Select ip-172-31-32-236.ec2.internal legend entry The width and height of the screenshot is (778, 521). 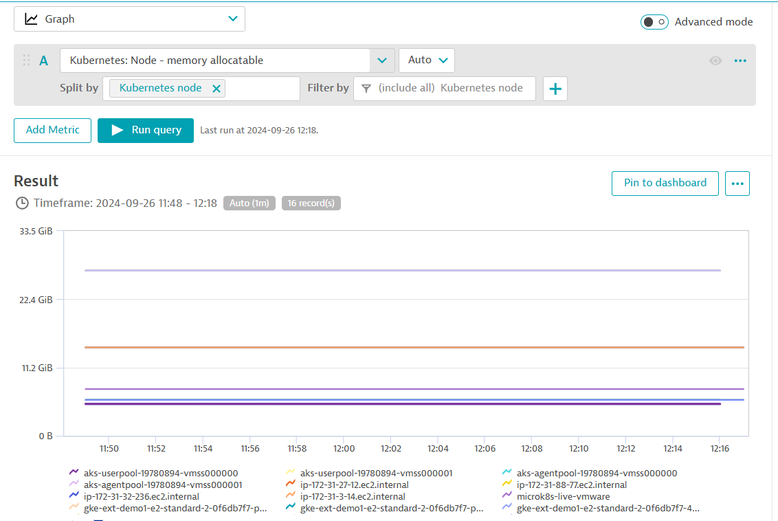tap(140, 496)
